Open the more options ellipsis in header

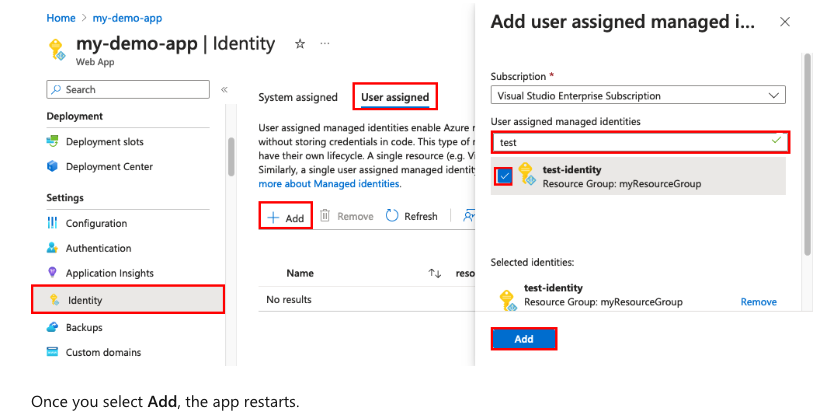(x=325, y=43)
